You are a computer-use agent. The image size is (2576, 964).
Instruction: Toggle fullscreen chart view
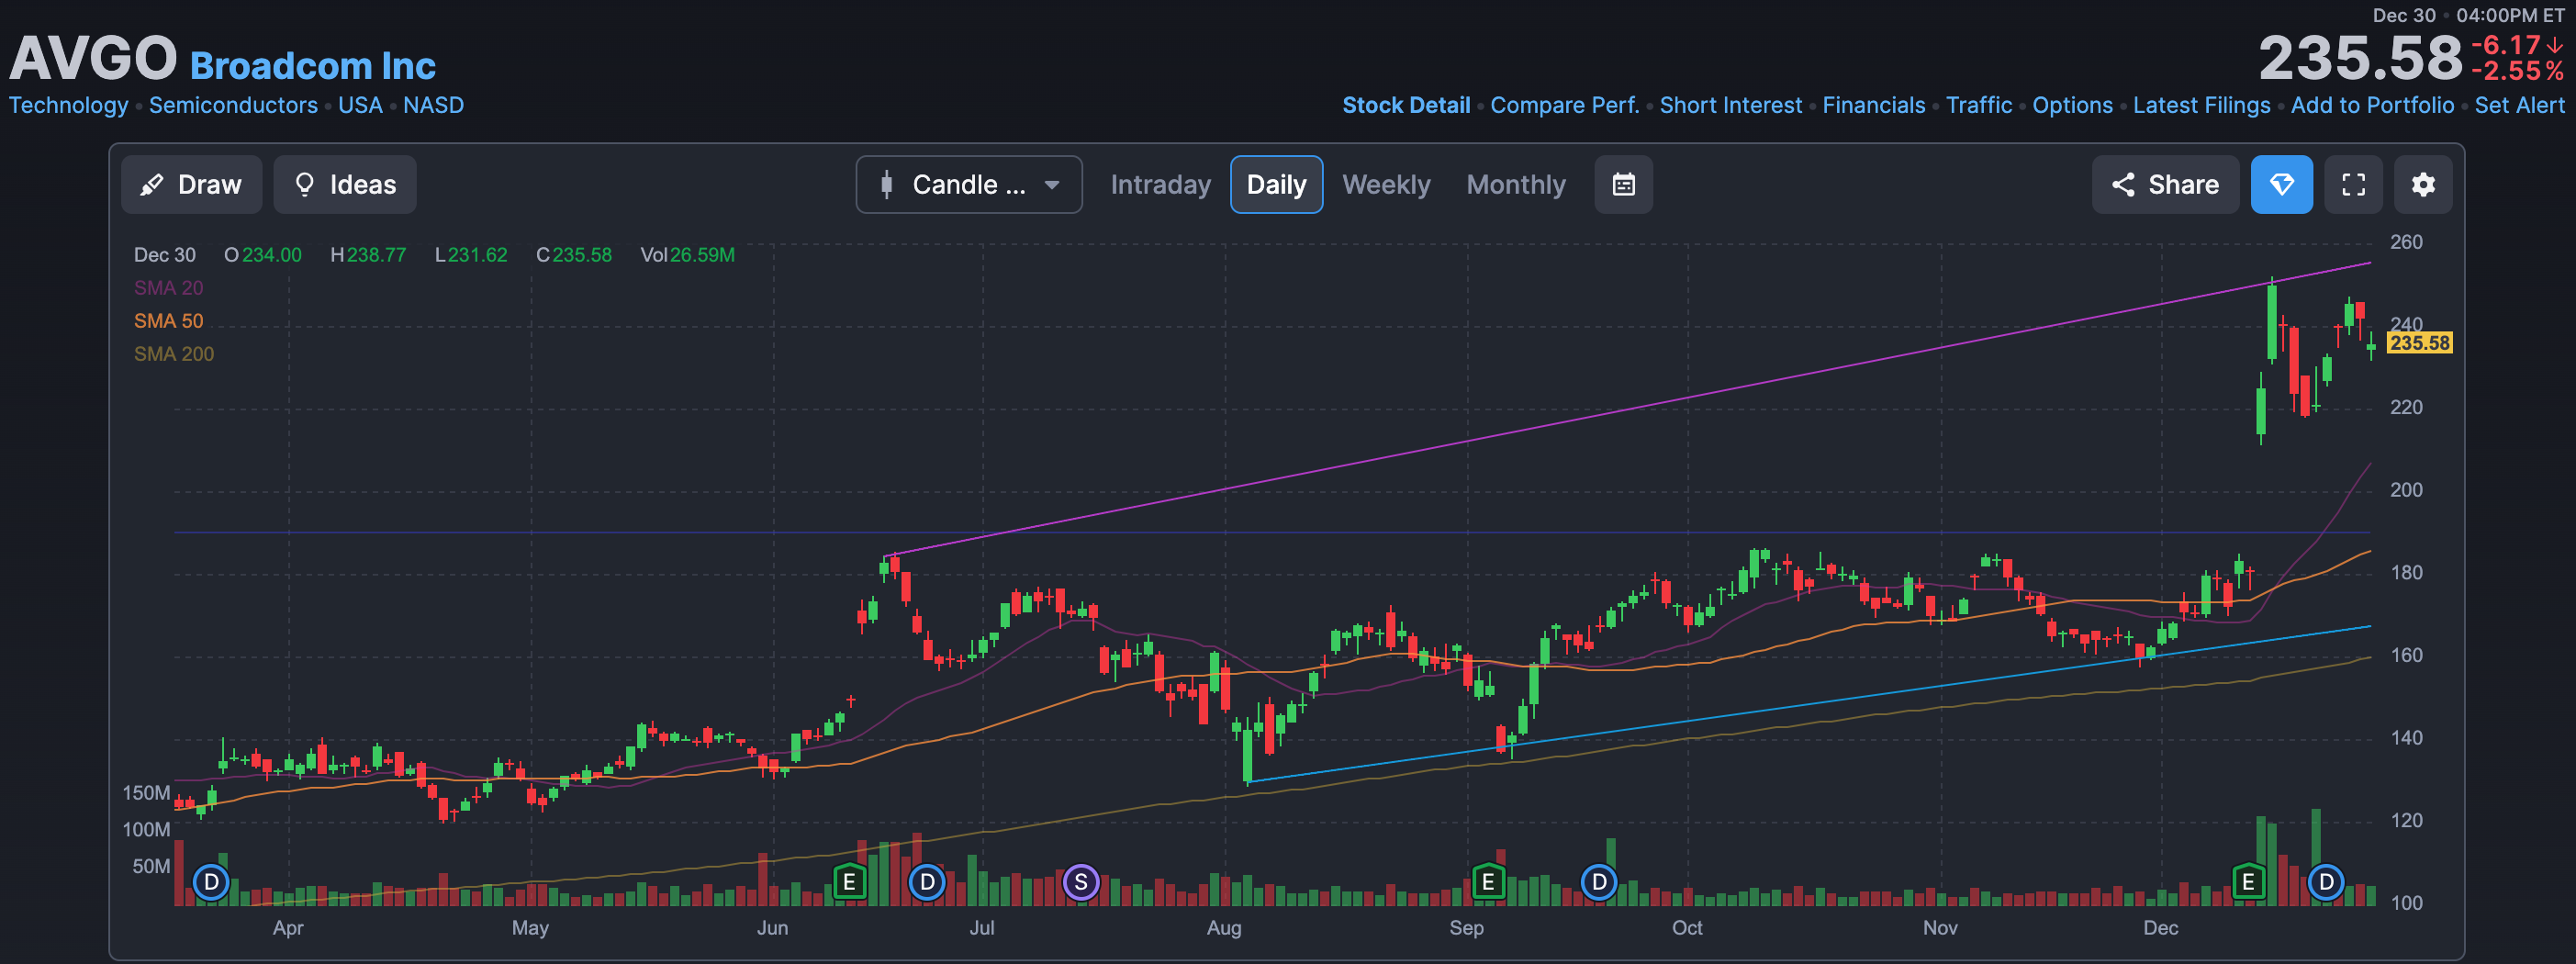[2353, 185]
